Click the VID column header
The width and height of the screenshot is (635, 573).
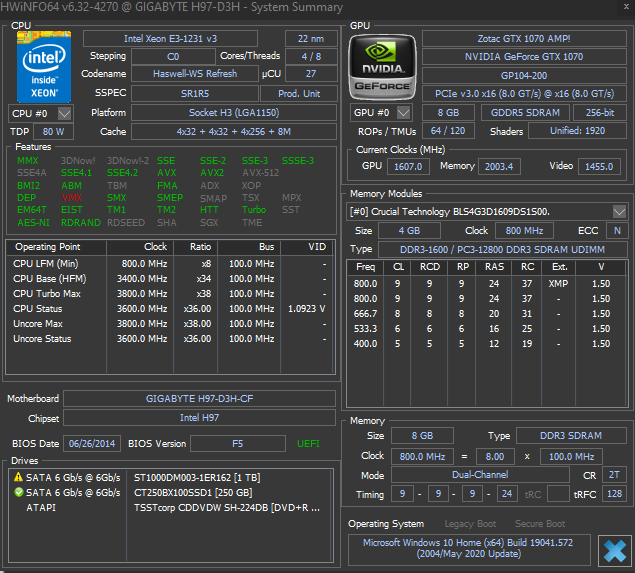coord(307,247)
